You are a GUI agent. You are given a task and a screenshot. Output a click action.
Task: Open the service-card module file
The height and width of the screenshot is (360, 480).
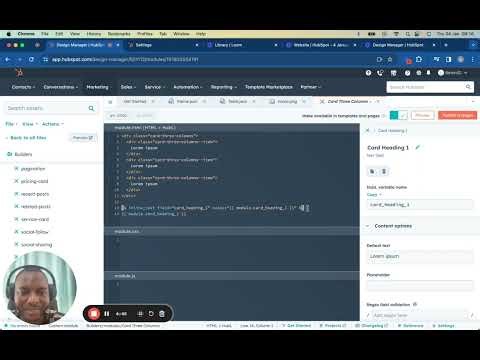pos(35,219)
